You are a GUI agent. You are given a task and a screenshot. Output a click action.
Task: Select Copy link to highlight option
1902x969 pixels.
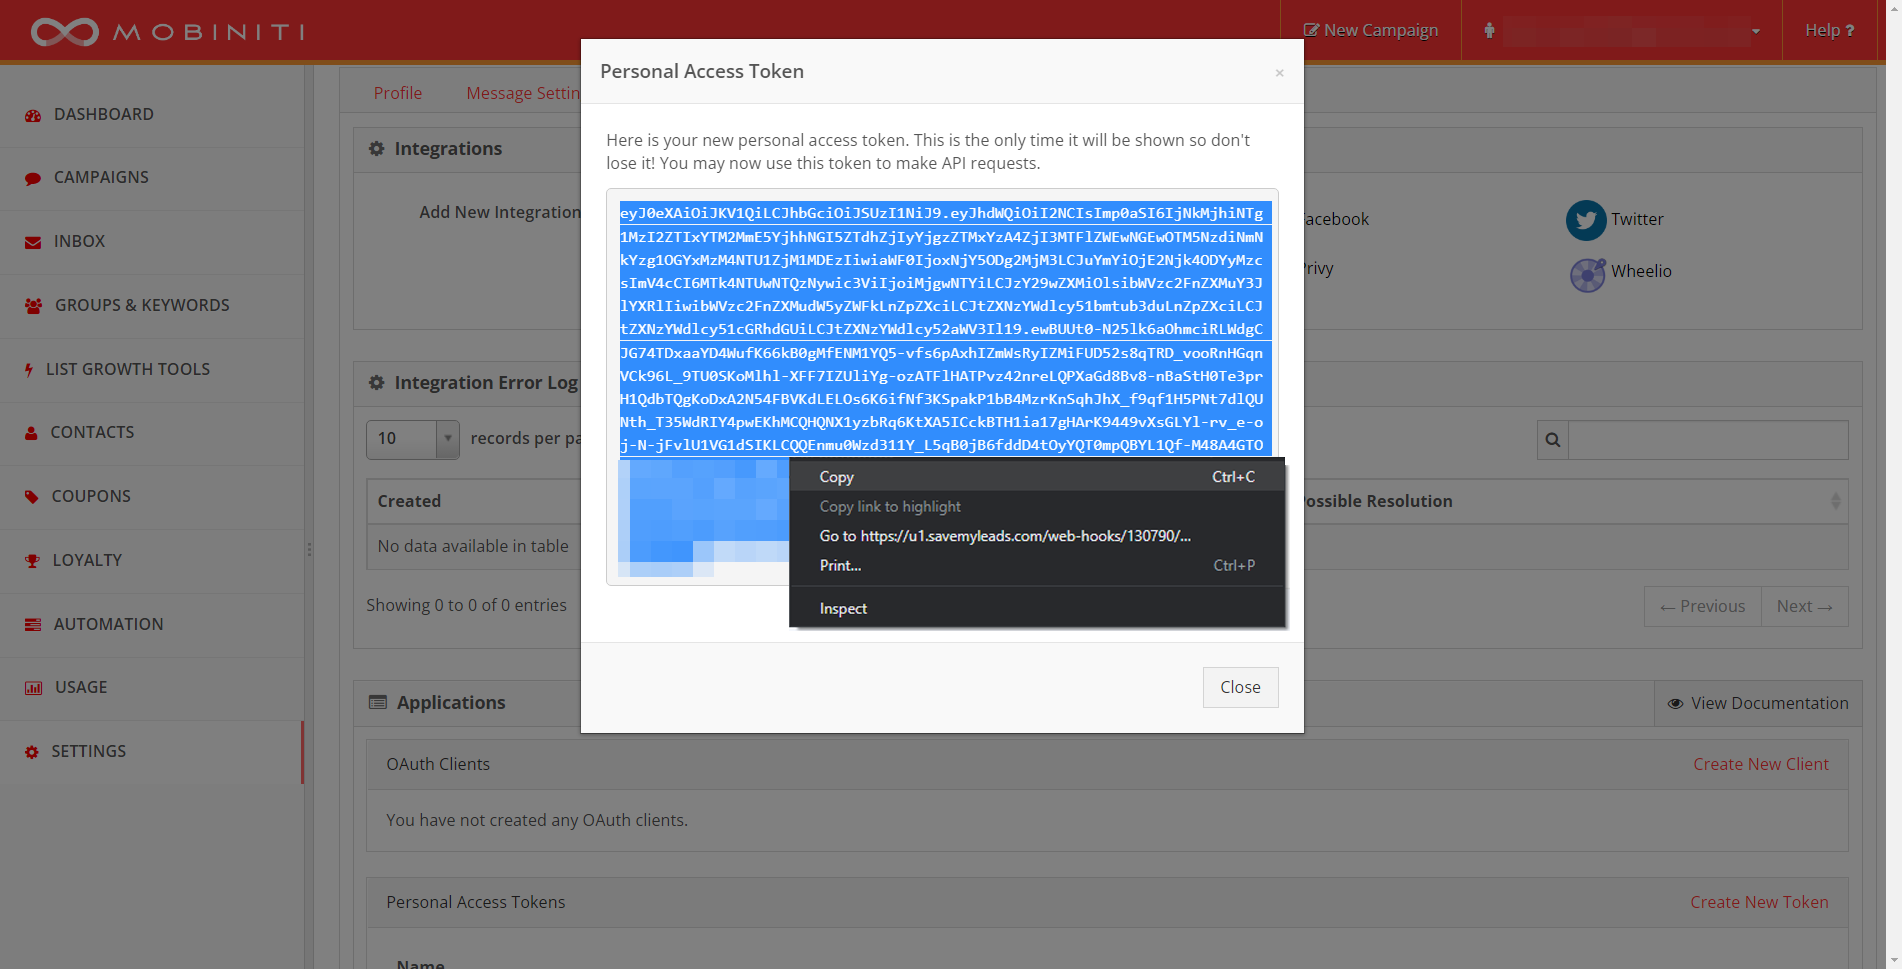pyautogui.click(x=1037, y=506)
